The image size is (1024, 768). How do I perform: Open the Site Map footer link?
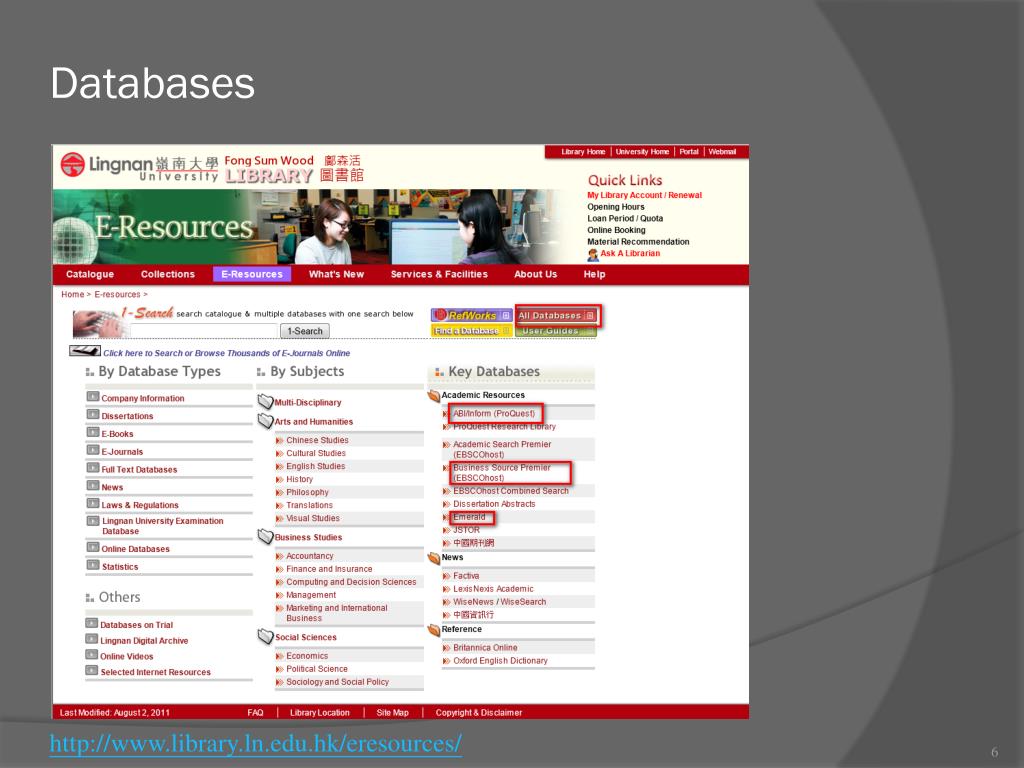click(392, 712)
